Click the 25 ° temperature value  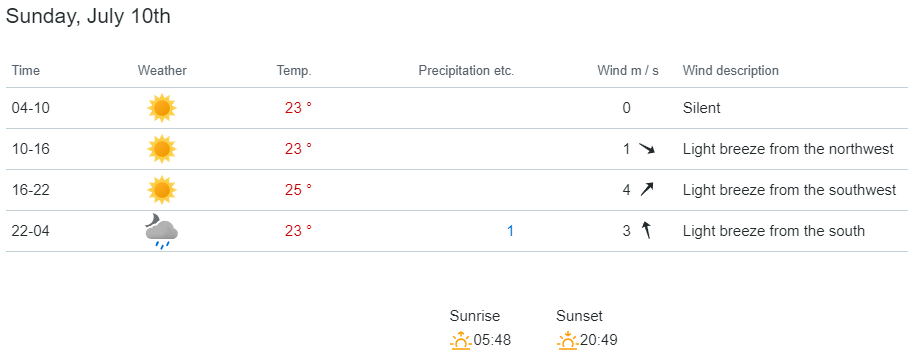298,190
